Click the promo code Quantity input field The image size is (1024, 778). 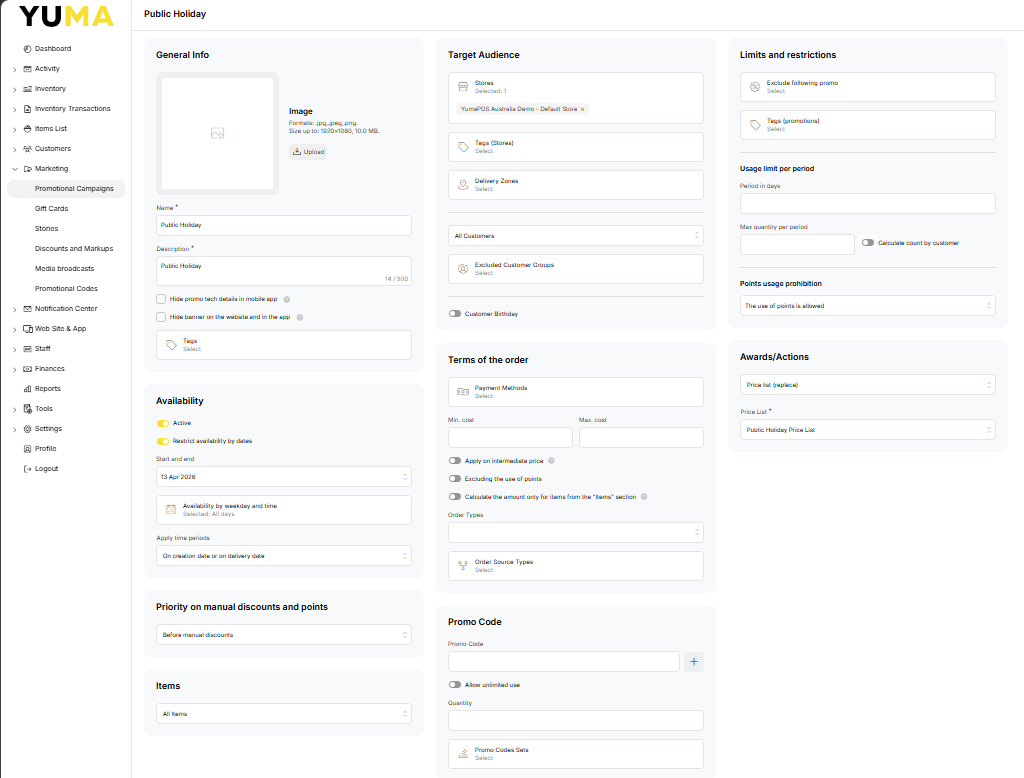575,721
